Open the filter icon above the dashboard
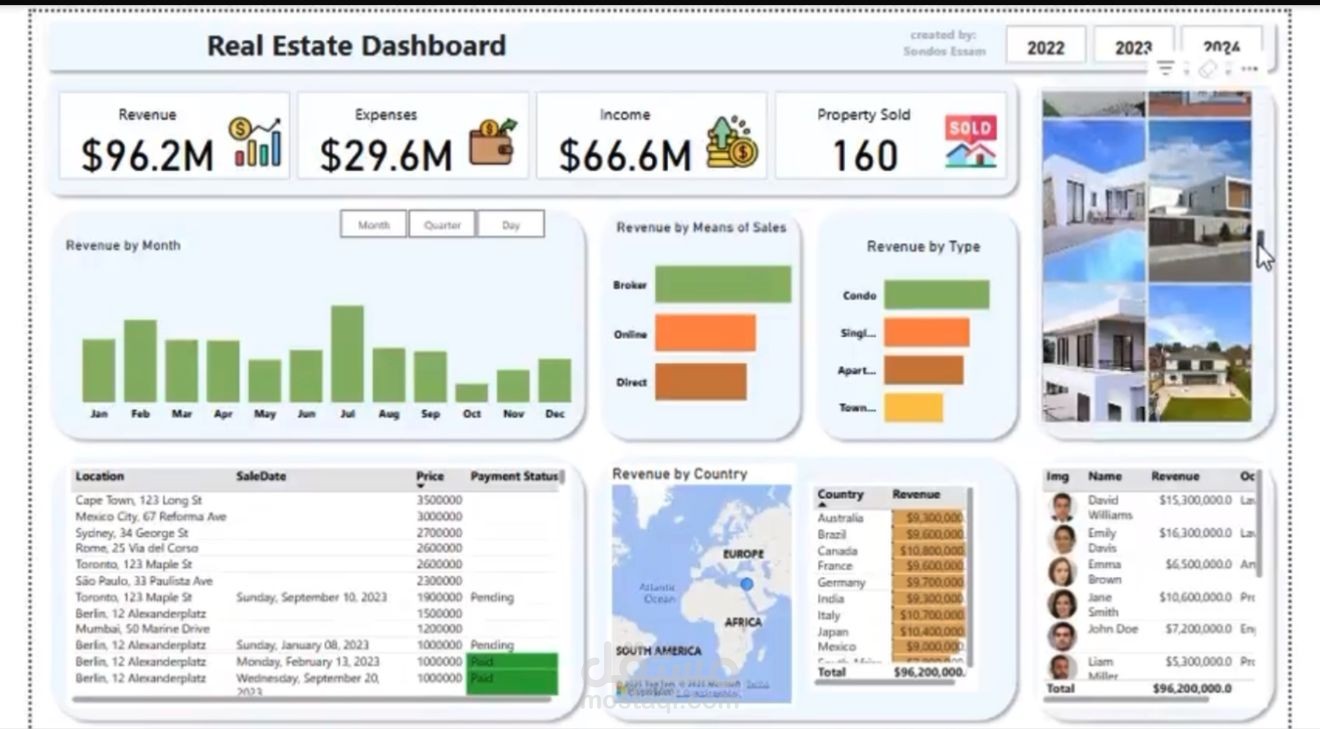This screenshot has height=729, width=1320. click(1166, 65)
